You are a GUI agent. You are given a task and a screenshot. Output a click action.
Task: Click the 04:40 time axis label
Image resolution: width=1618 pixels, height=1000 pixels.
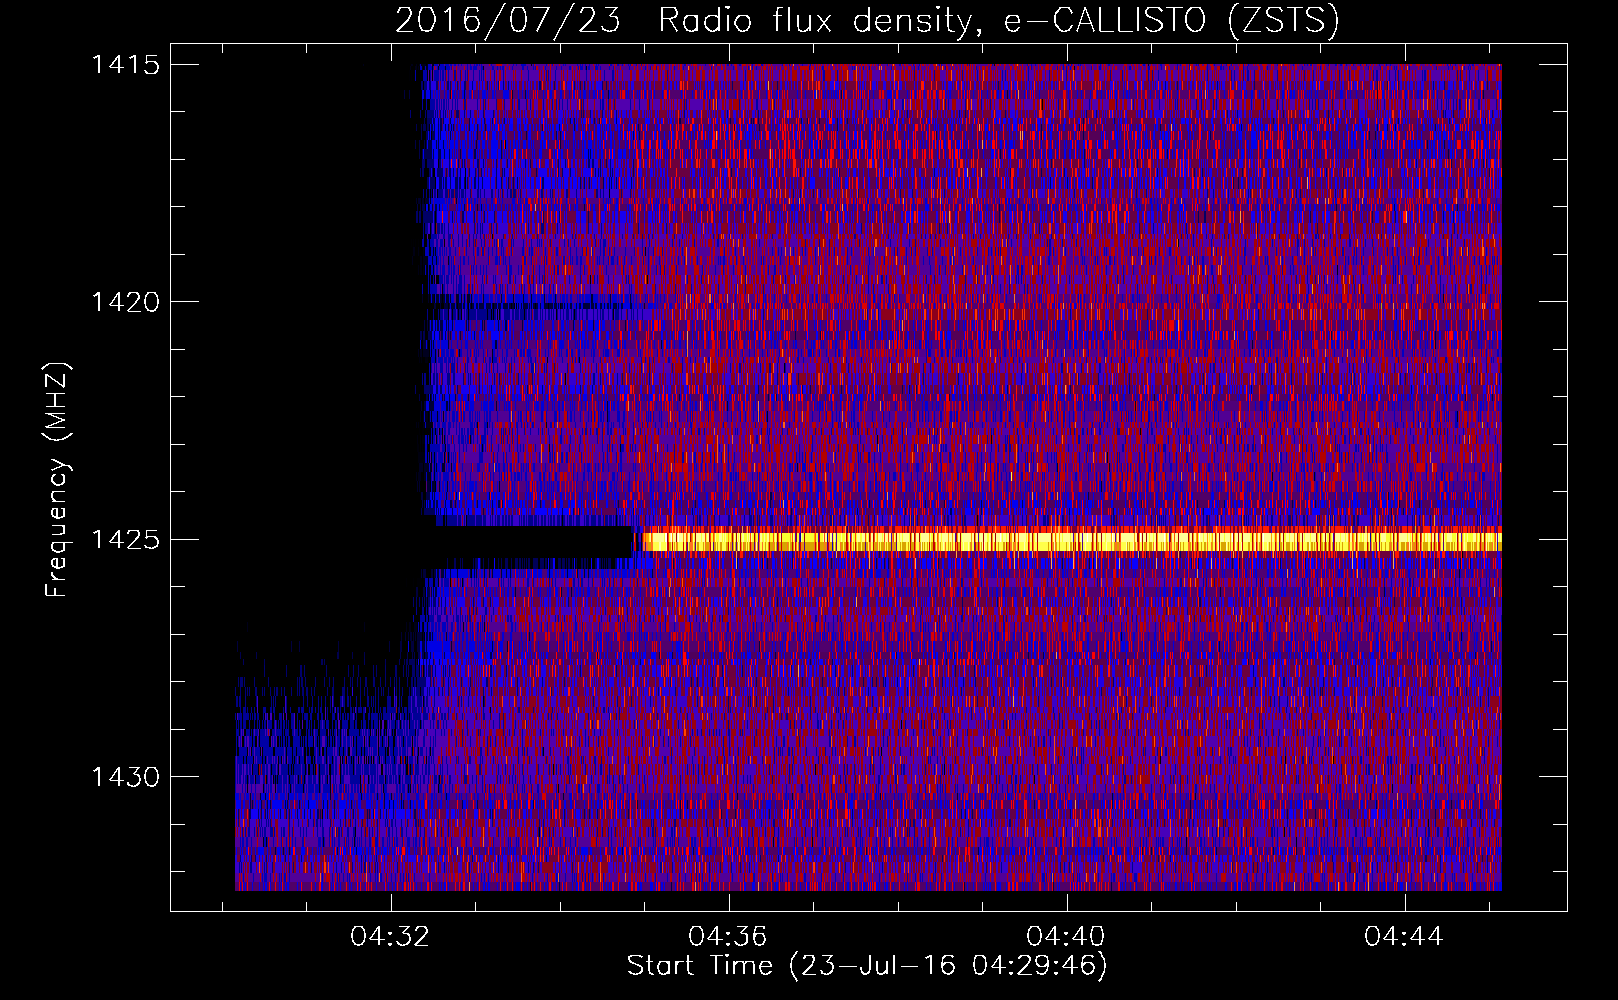pos(1066,937)
